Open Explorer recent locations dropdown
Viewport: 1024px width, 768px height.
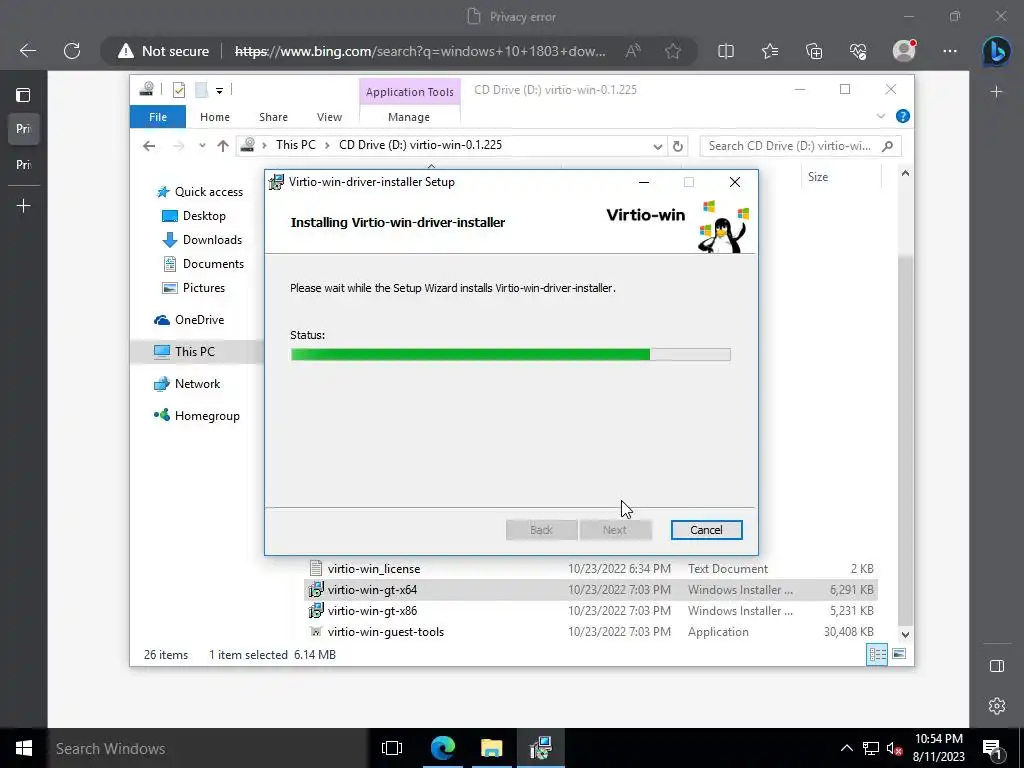[x=202, y=146]
